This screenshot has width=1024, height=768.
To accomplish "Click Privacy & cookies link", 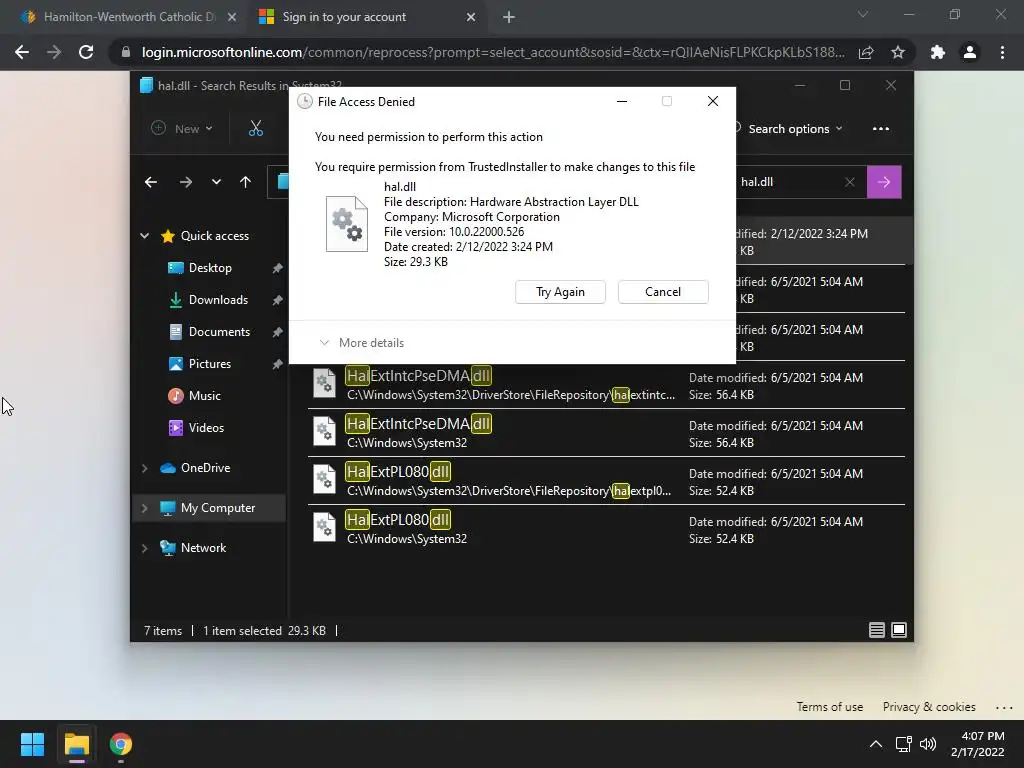I will tap(929, 707).
